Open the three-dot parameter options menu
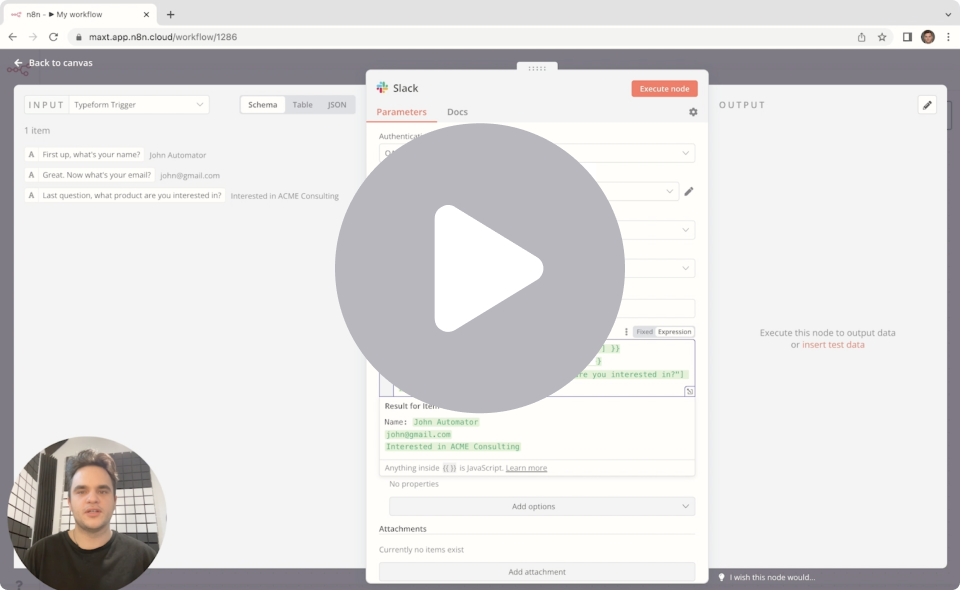Viewport: 960px width, 590px height. [626, 332]
